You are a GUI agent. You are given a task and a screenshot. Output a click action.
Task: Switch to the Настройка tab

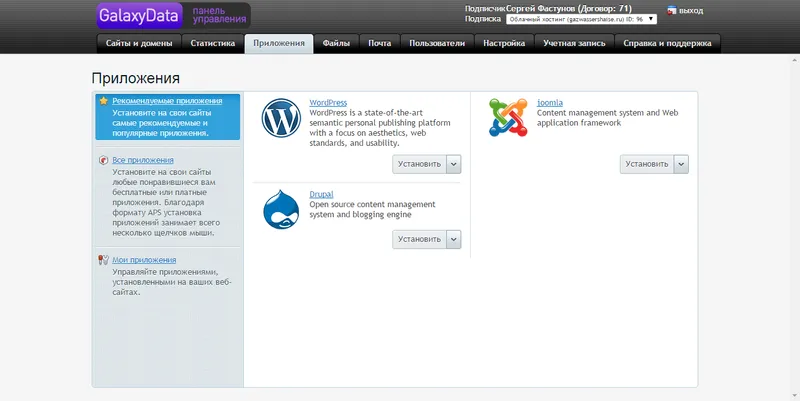point(504,43)
